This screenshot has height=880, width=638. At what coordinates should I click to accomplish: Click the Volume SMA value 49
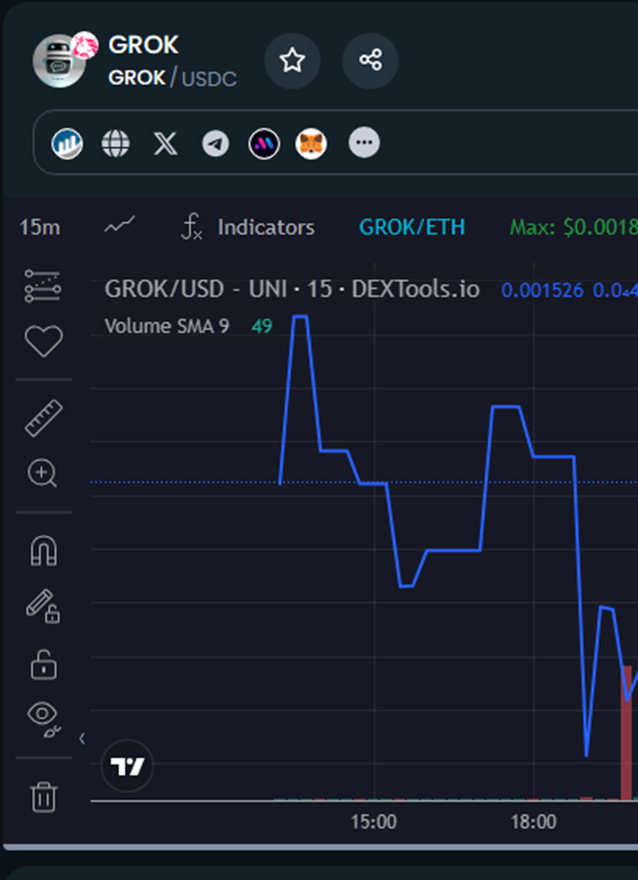coord(261,326)
